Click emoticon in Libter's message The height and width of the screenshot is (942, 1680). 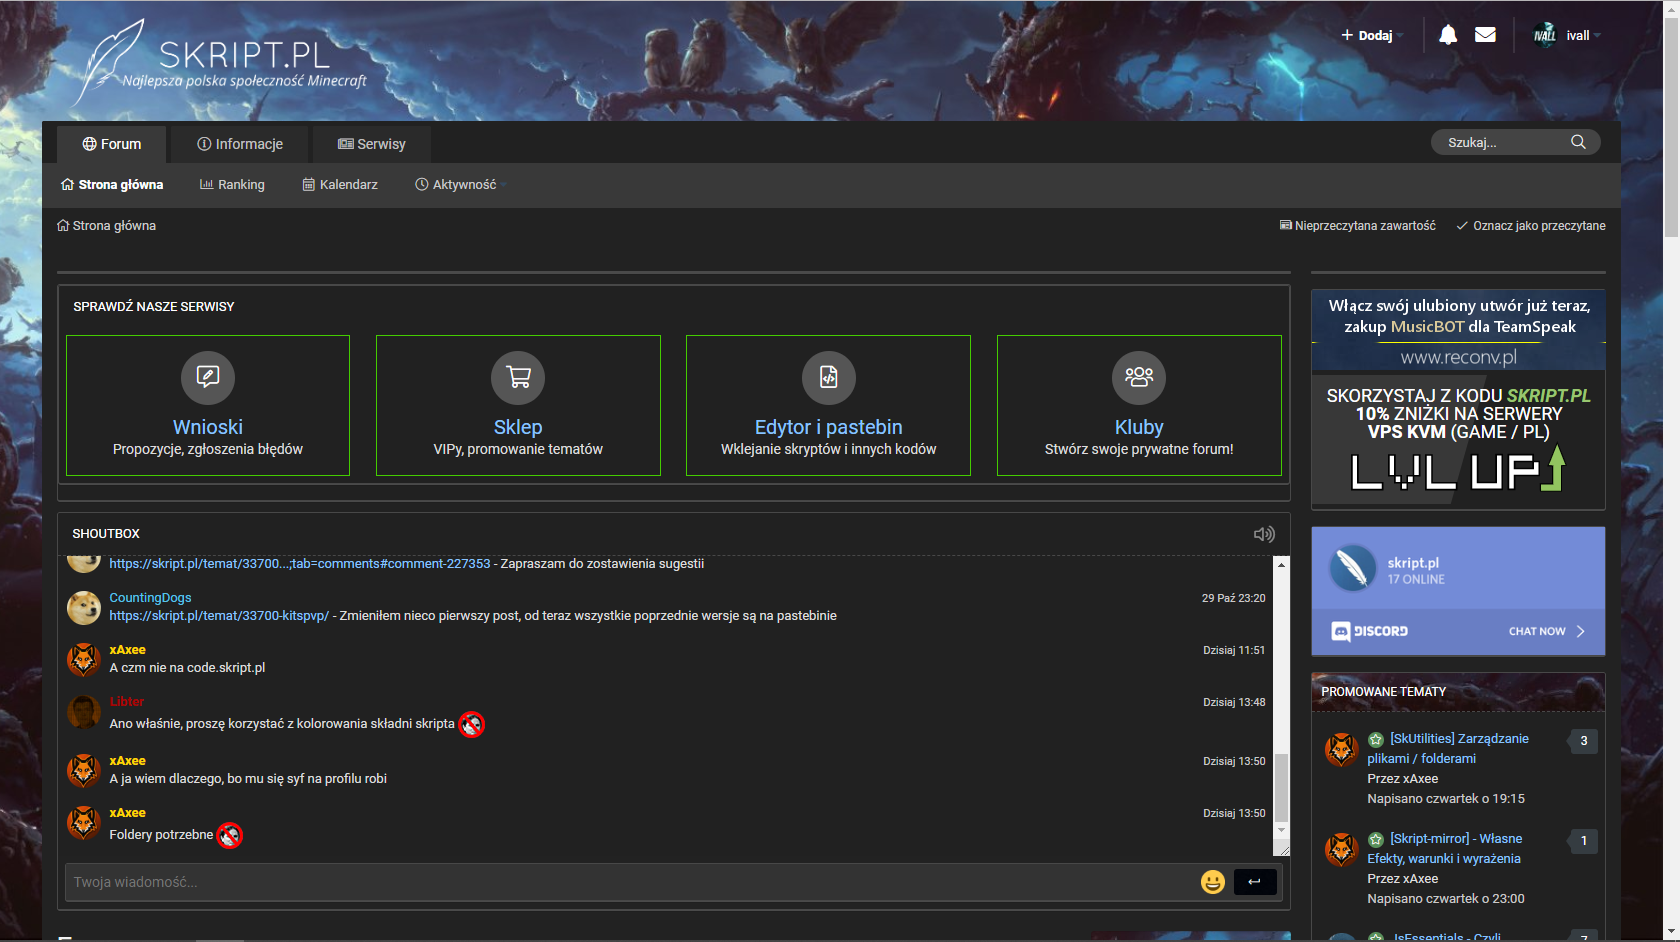click(x=472, y=724)
